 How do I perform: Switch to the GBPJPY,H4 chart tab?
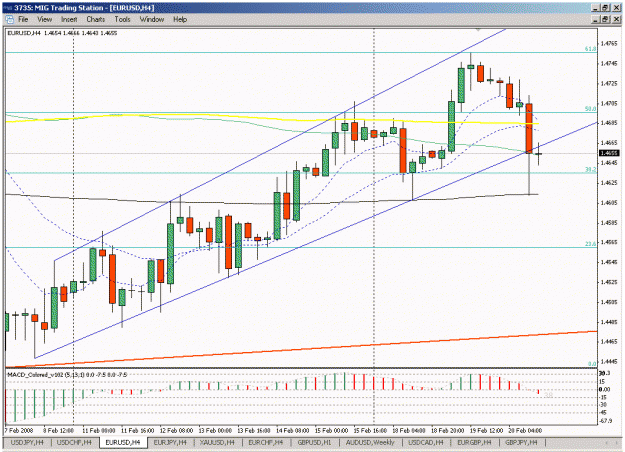click(x=521, y=442)
